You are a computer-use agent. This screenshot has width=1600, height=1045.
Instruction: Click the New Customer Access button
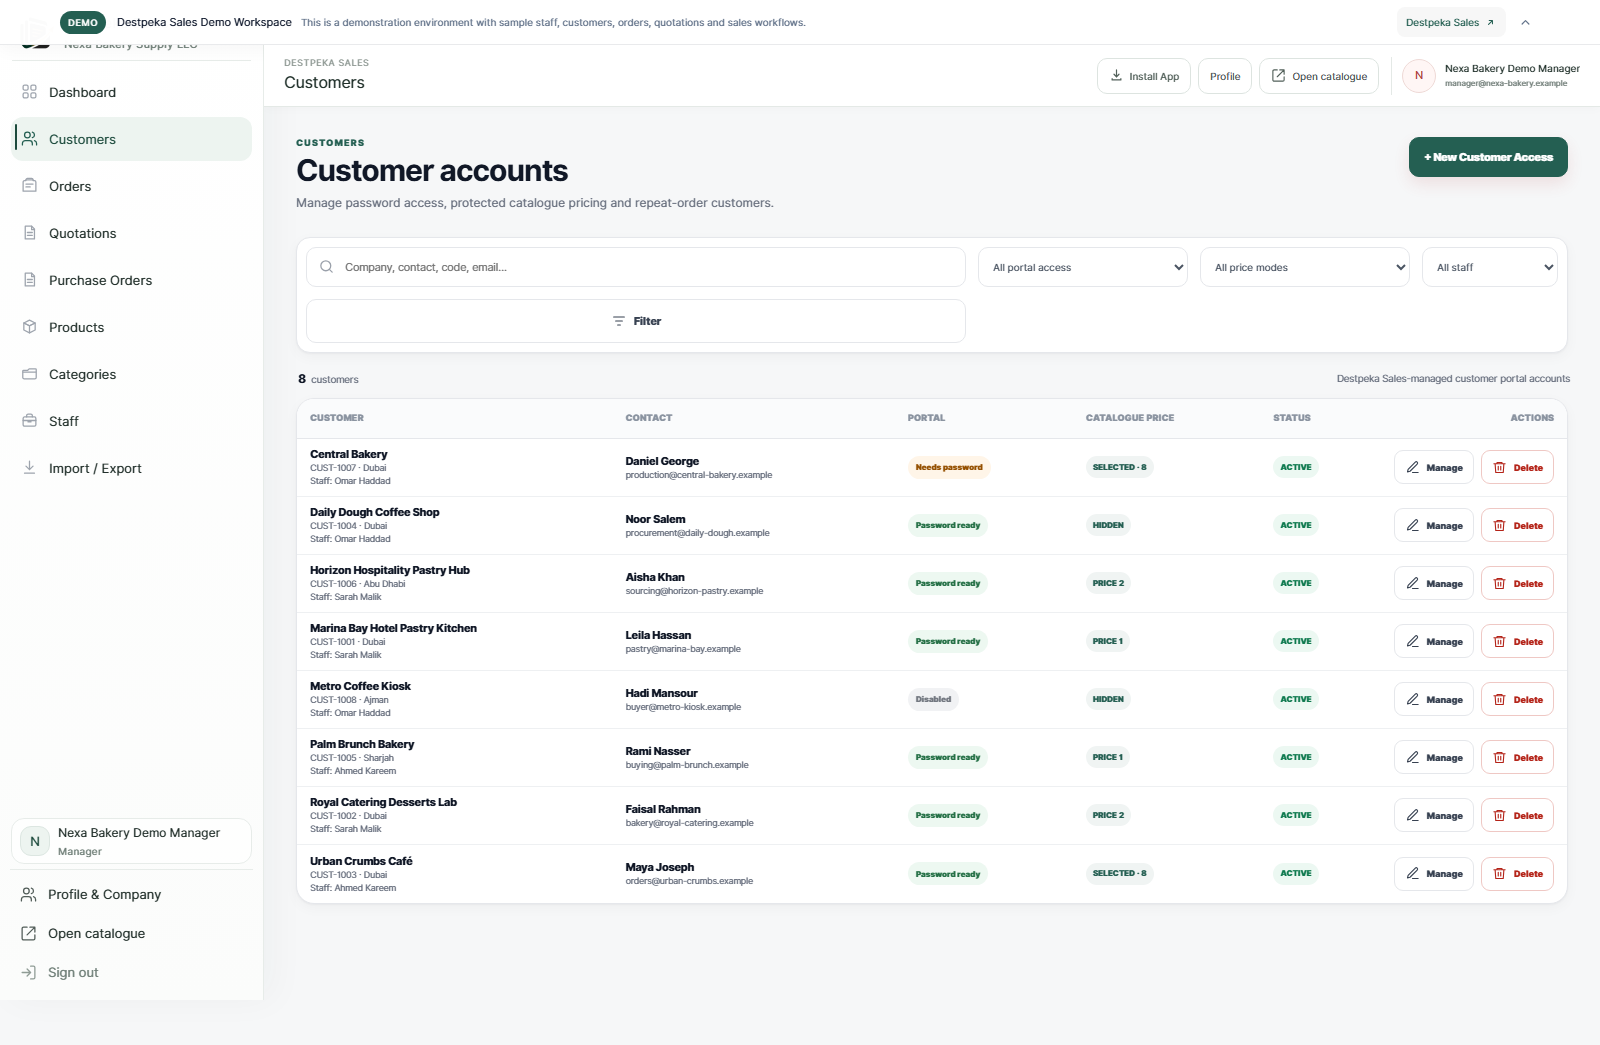[1488, 157]
